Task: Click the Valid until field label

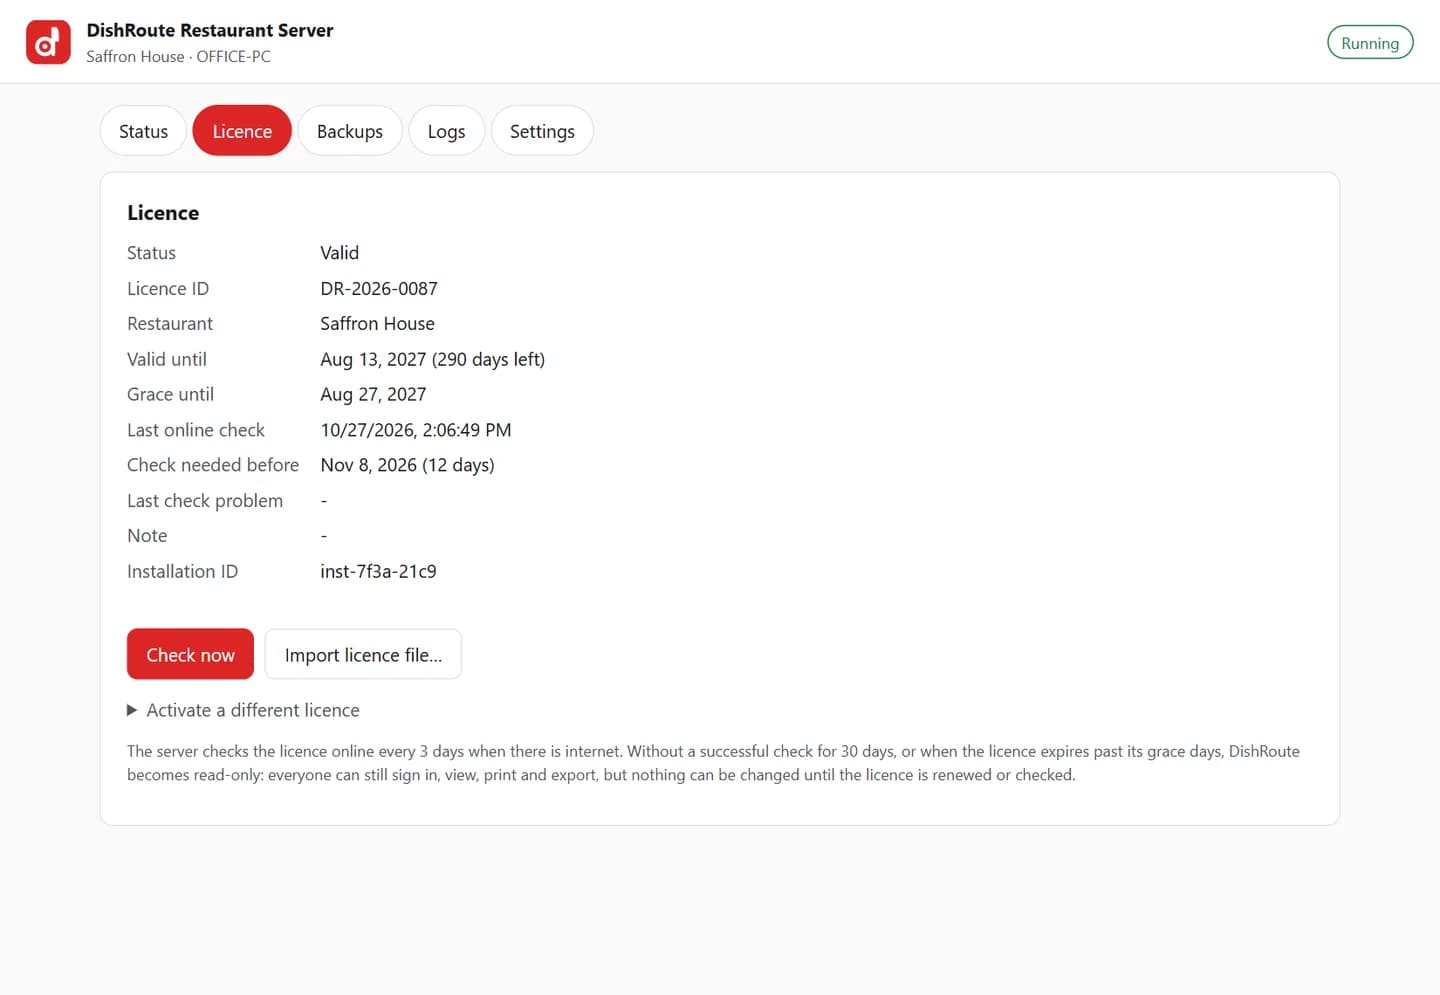Action: click(167, 360)
